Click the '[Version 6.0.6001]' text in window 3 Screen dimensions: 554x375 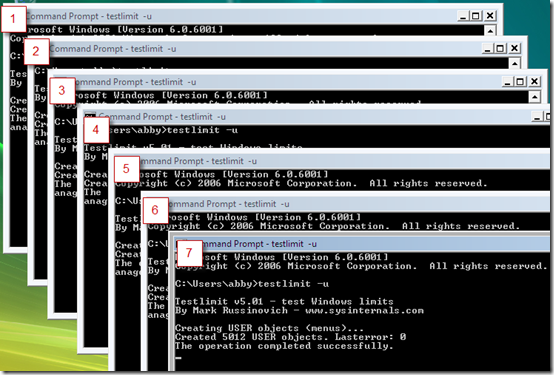215,95
